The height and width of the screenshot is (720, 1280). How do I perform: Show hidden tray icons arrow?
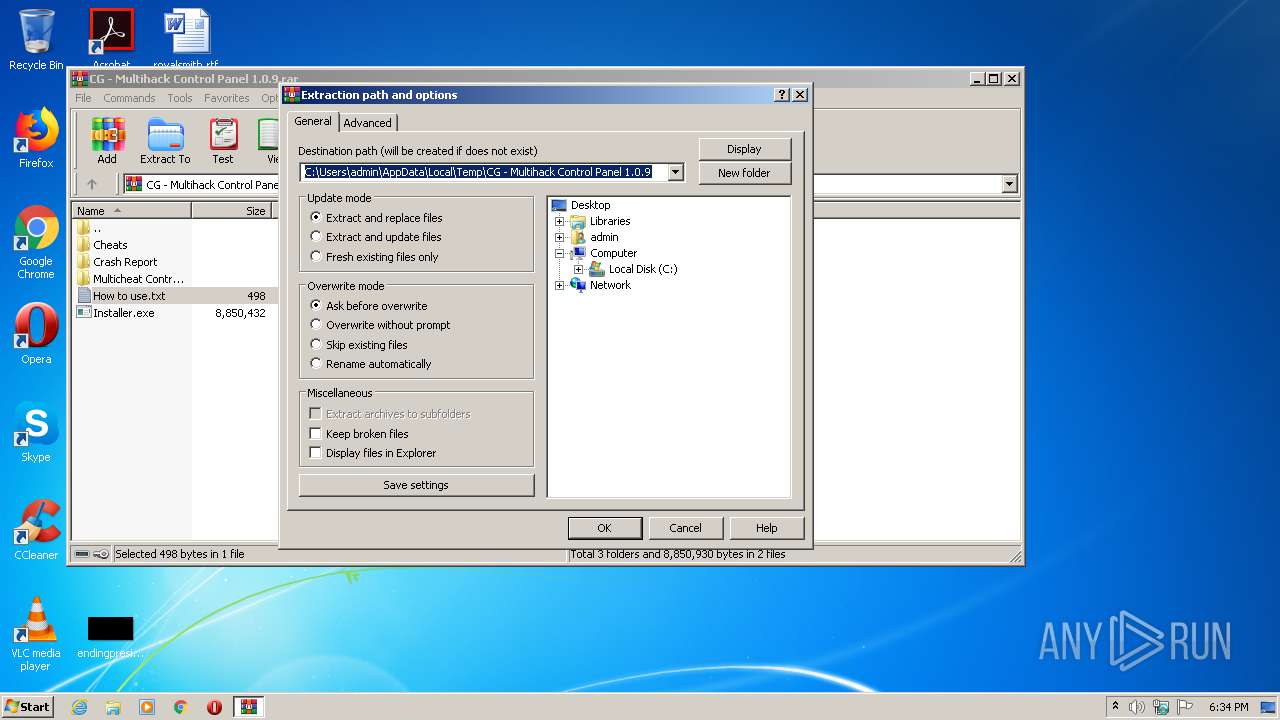(x=1115, y=707)
